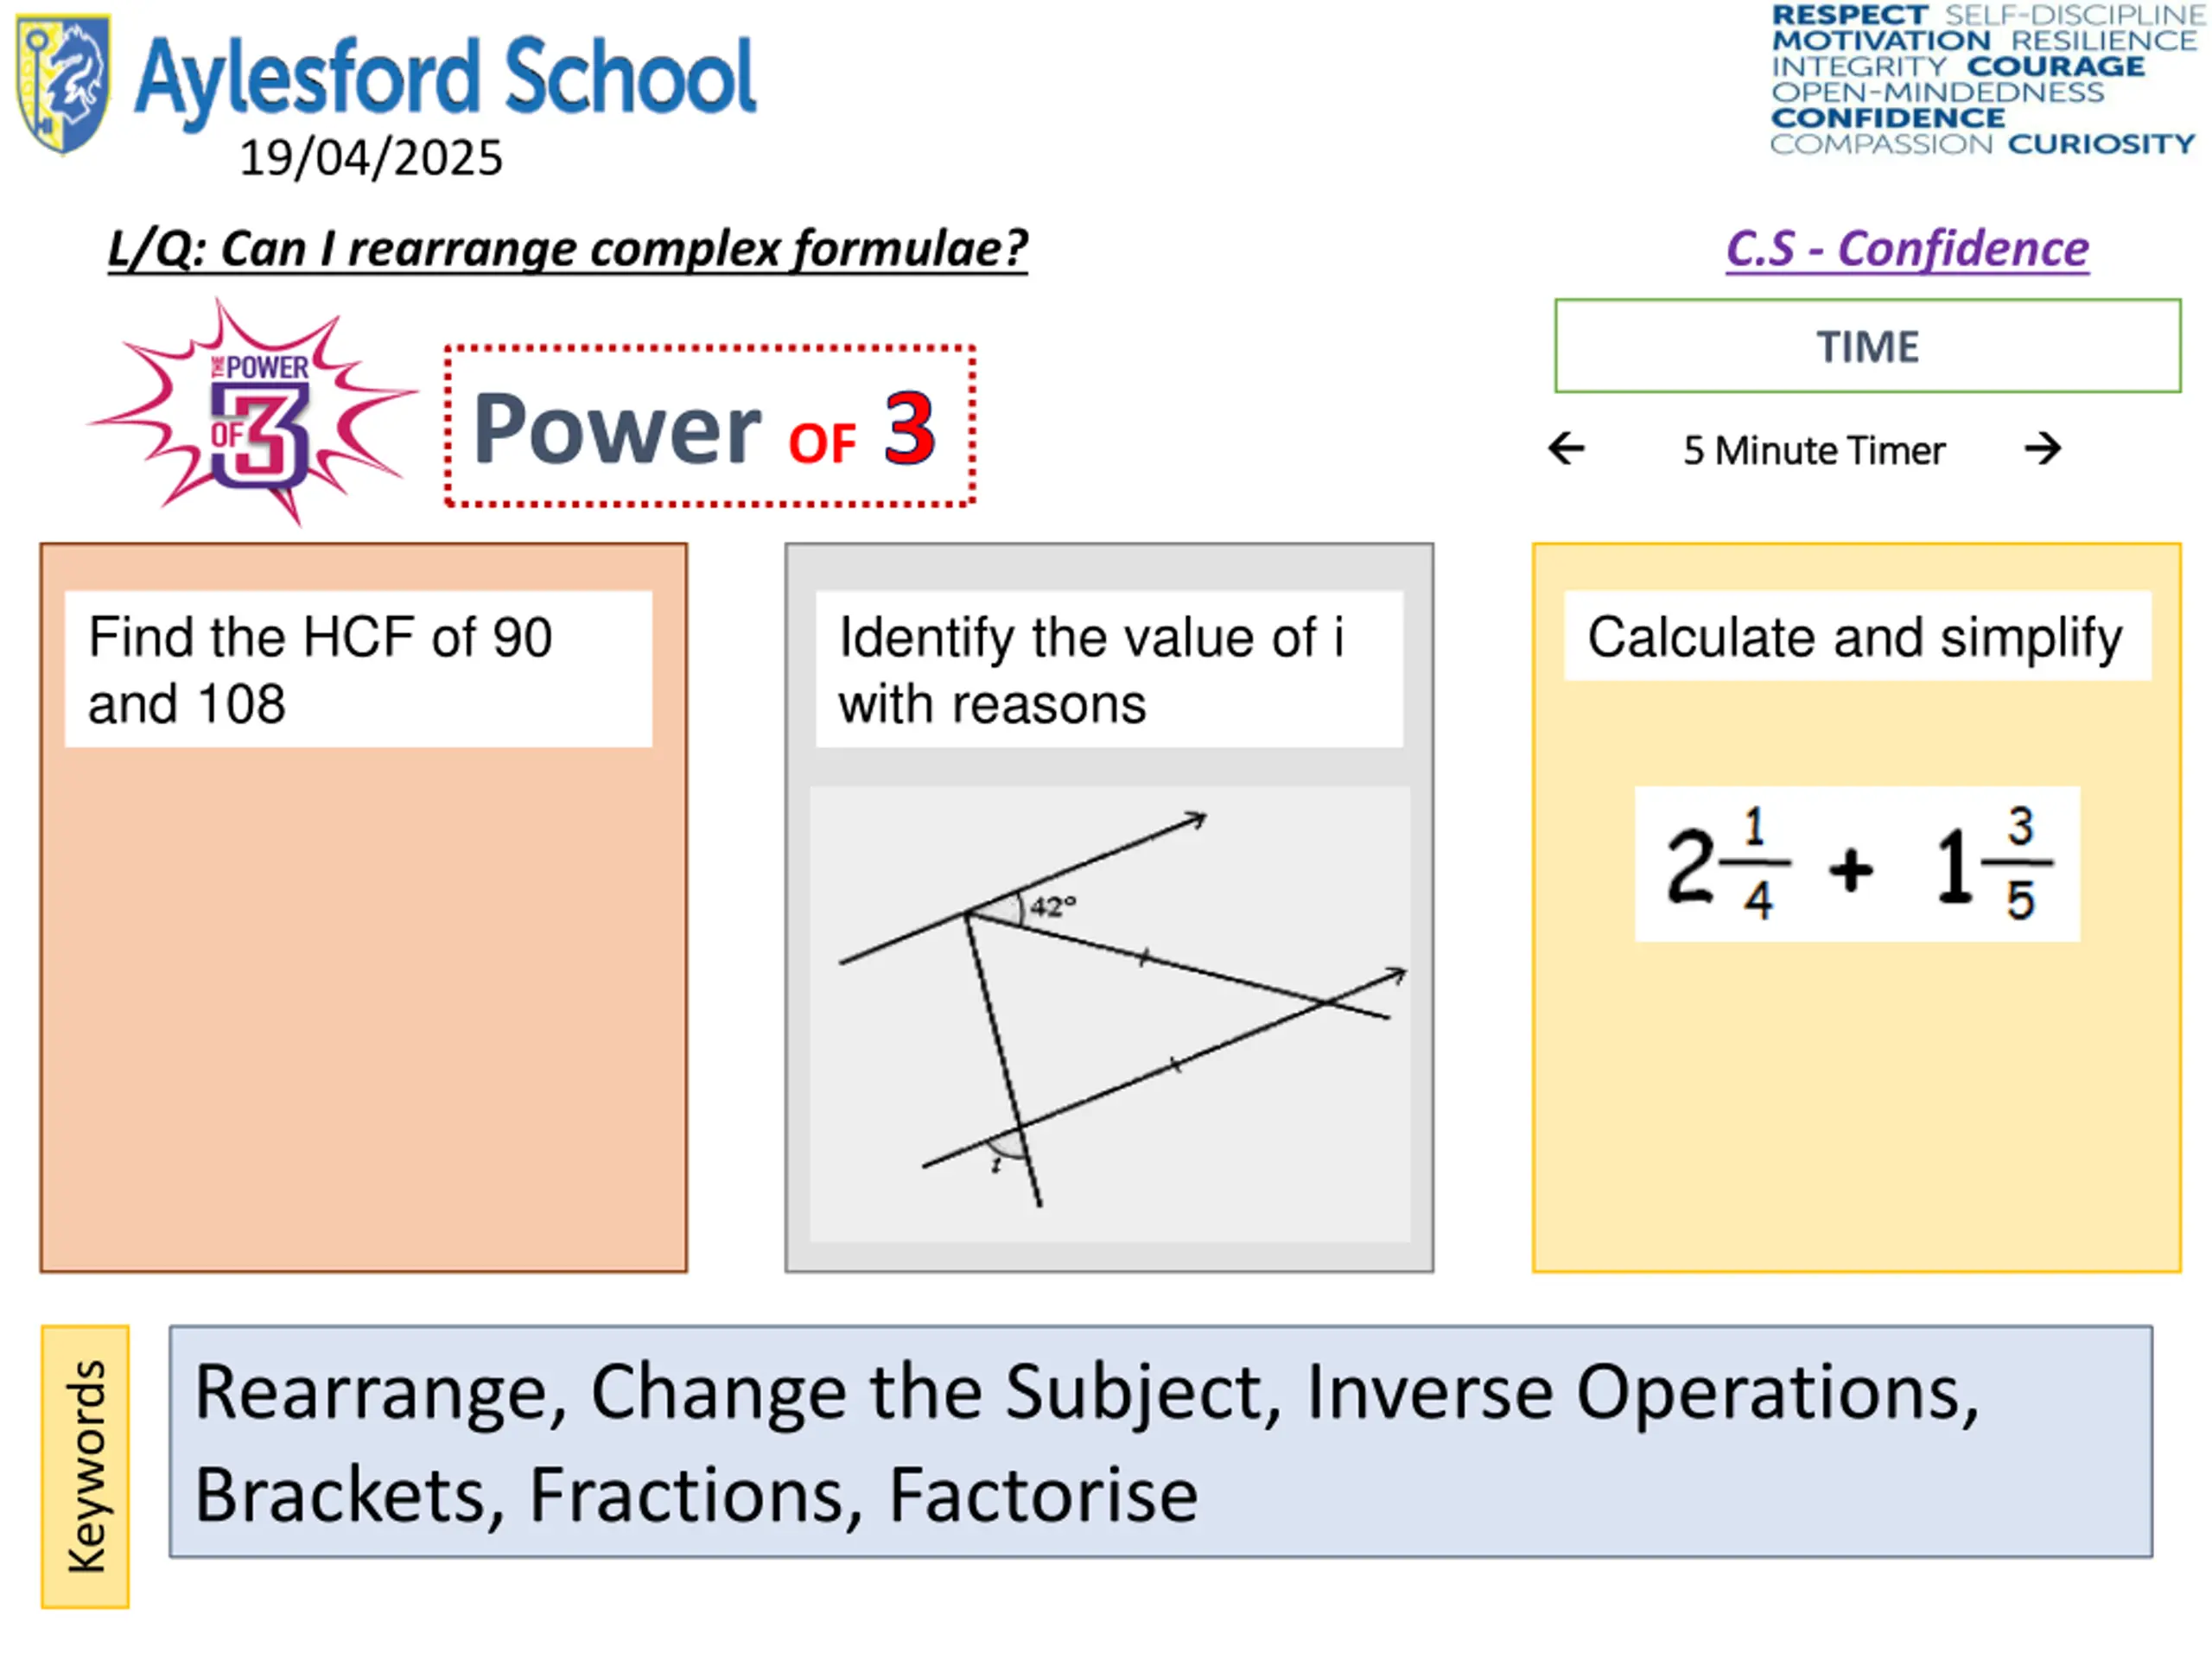Click the mixed fractions addition image
The width and height of the screenshot is (2212, 1659).
click(1857, 864)
